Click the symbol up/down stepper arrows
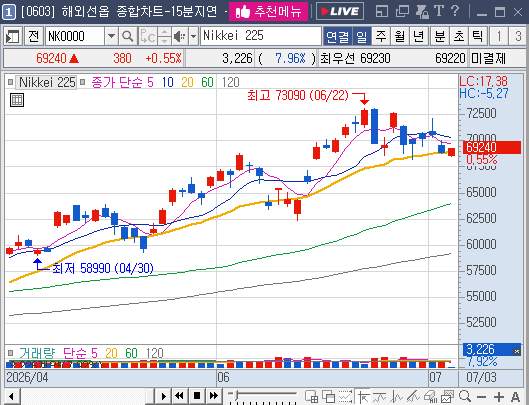This screenshot has width=529, height=405. click(164, 36)
